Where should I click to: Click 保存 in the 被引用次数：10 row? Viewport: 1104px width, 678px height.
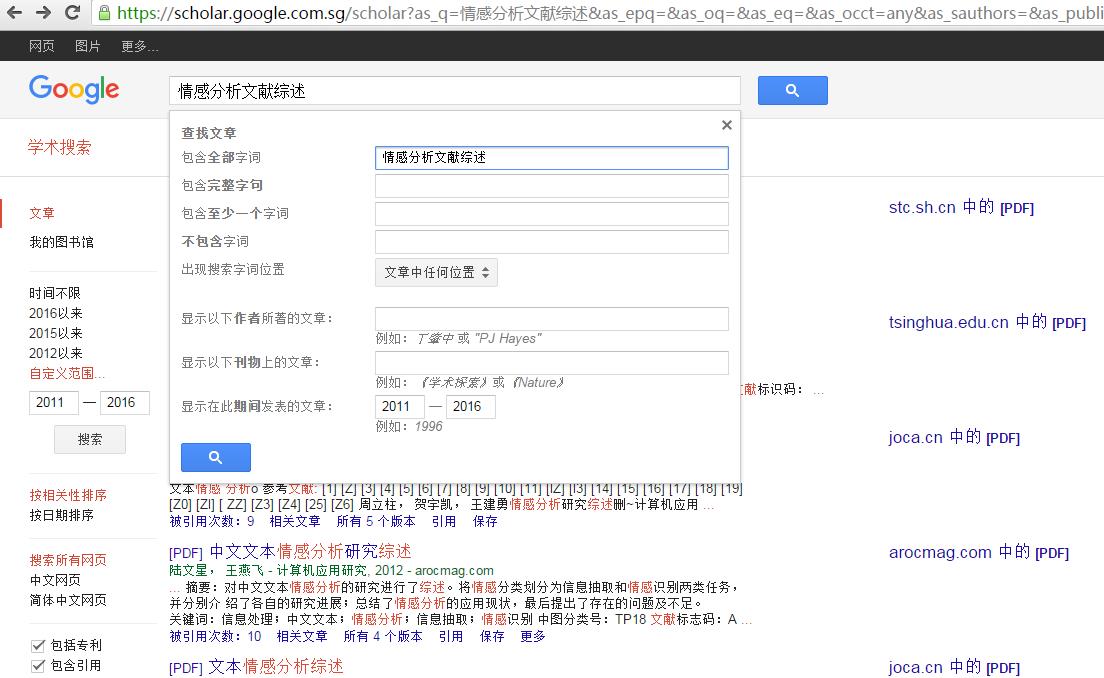(x=492, y=636)
